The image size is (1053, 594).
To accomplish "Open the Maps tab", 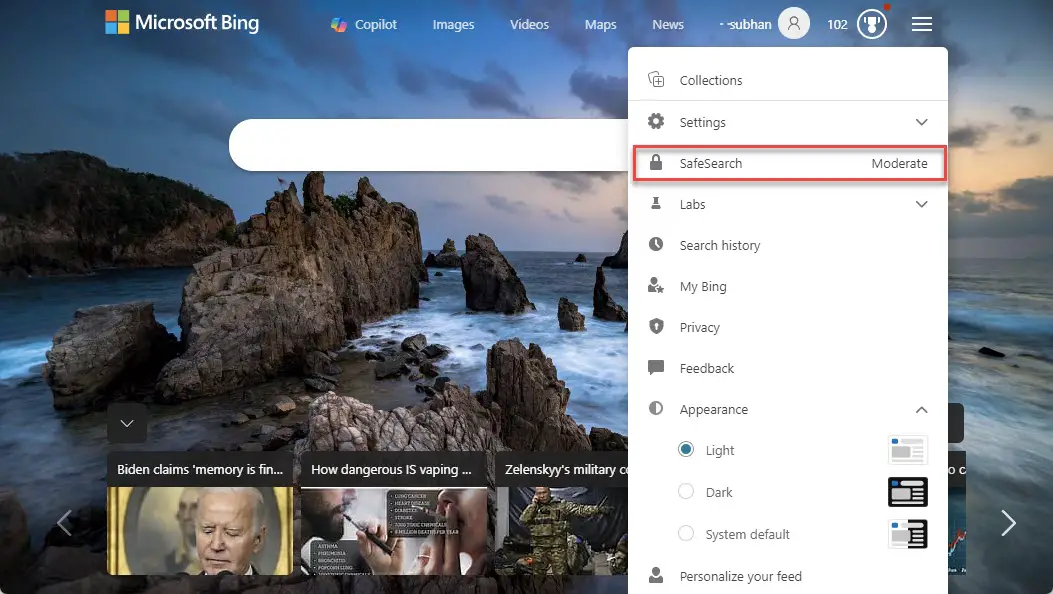I will [x=600, y=25].
